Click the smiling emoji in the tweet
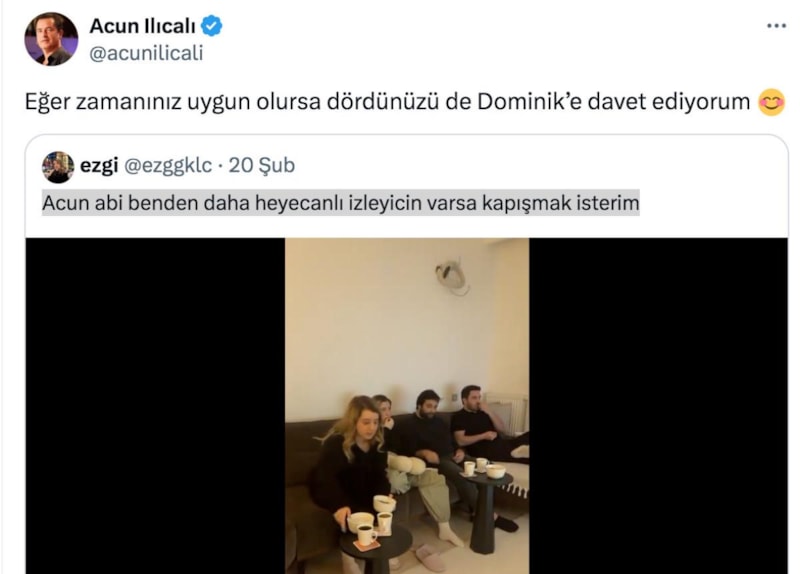 point(771,102)
